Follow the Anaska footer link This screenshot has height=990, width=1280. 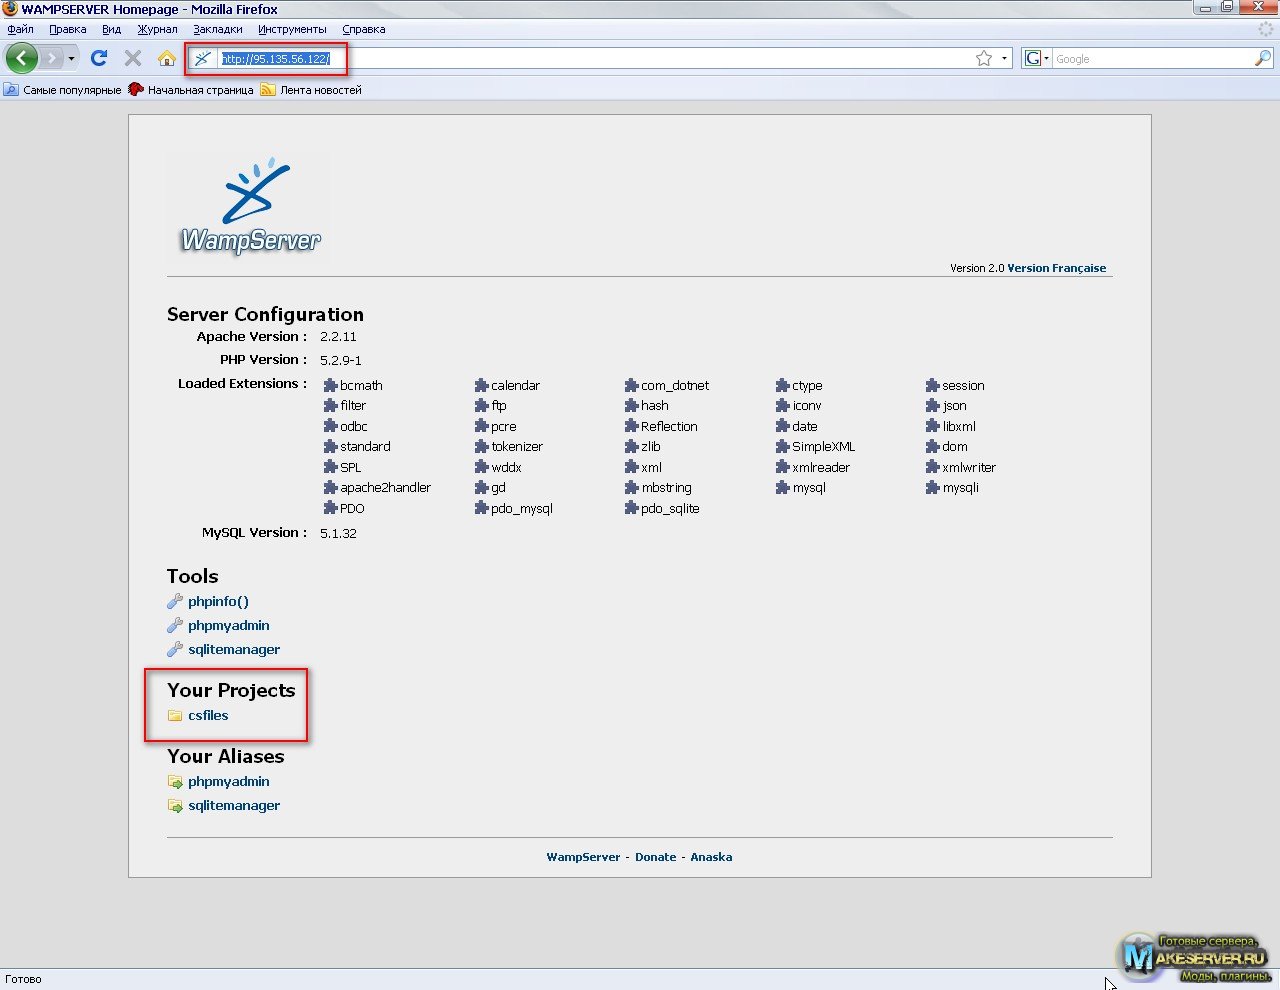[711, 857]
